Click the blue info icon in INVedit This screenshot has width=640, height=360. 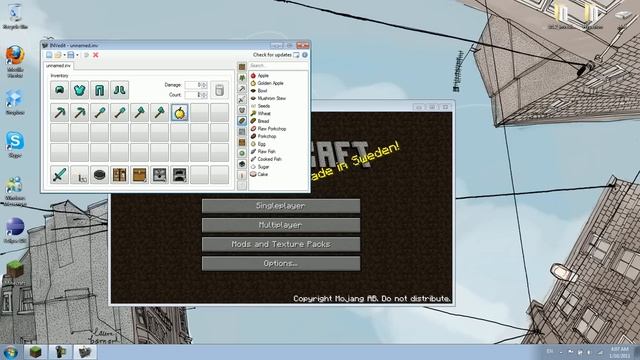point(304,55)
